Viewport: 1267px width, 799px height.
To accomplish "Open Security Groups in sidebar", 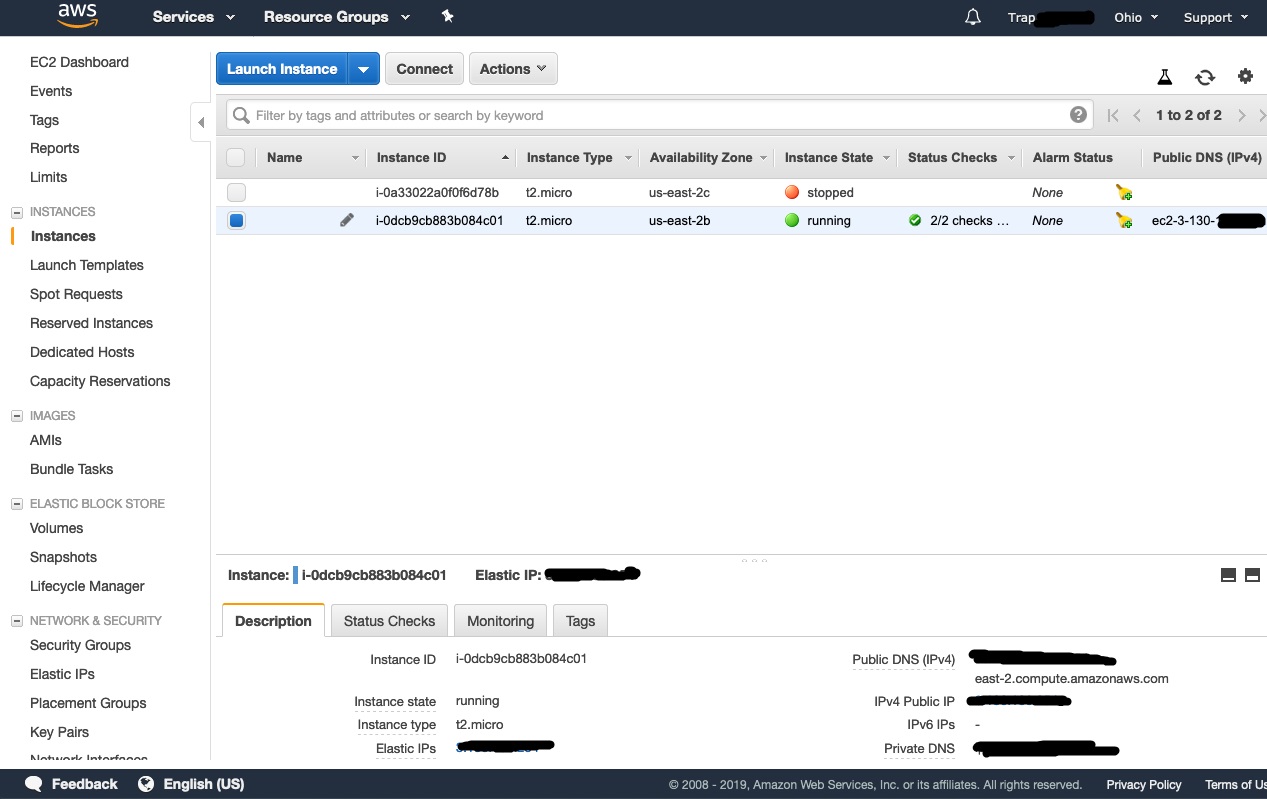I will pyautogui.click(x=80, y=645).
